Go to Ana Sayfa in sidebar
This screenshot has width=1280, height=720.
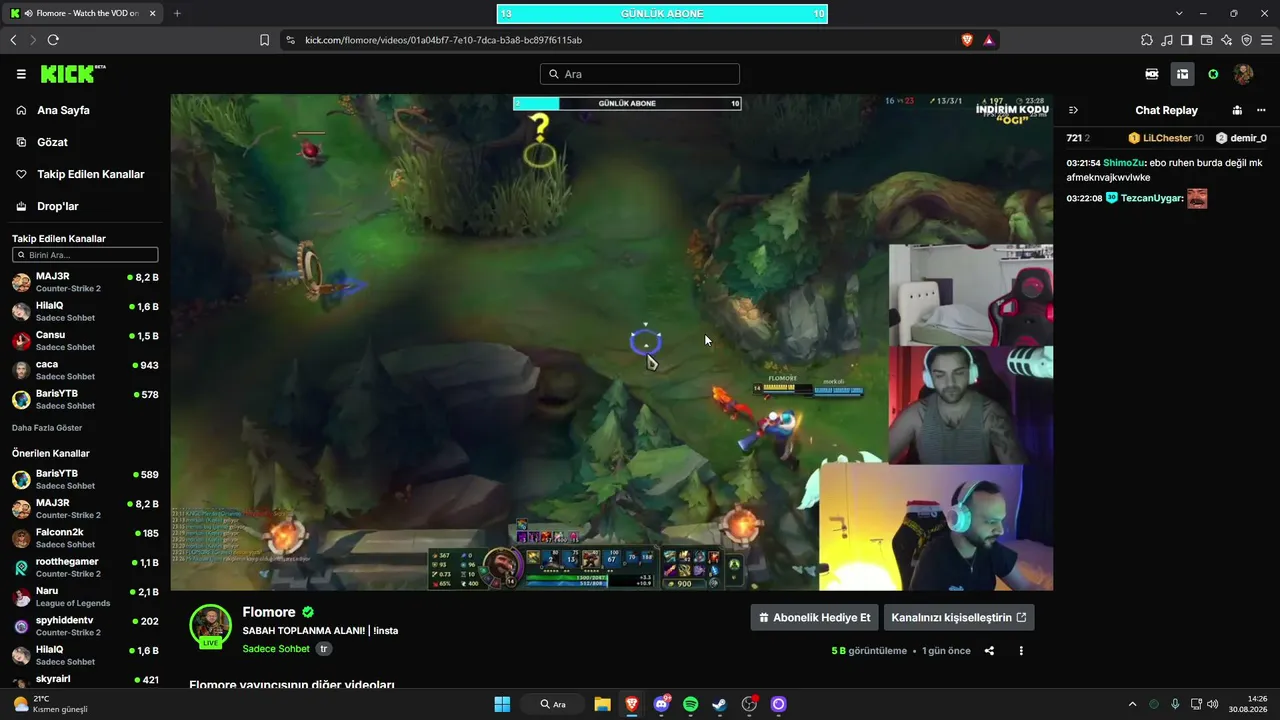coord(63,110)
